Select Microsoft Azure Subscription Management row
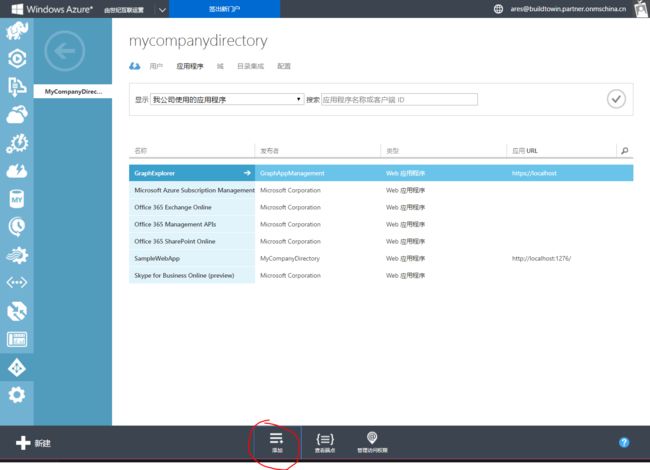The image size is (650, 470). [381, 190]
